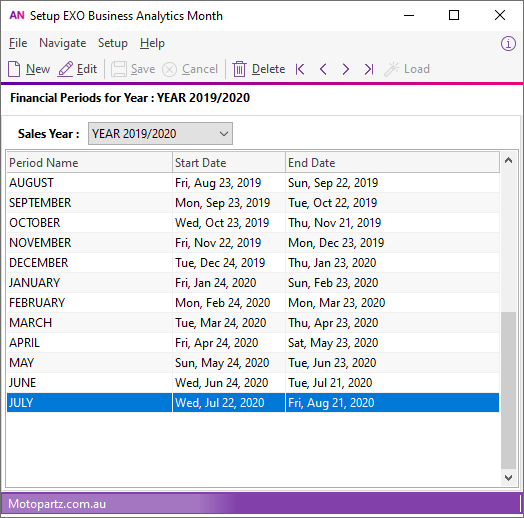Open the Setup menu

pos(113,43)
